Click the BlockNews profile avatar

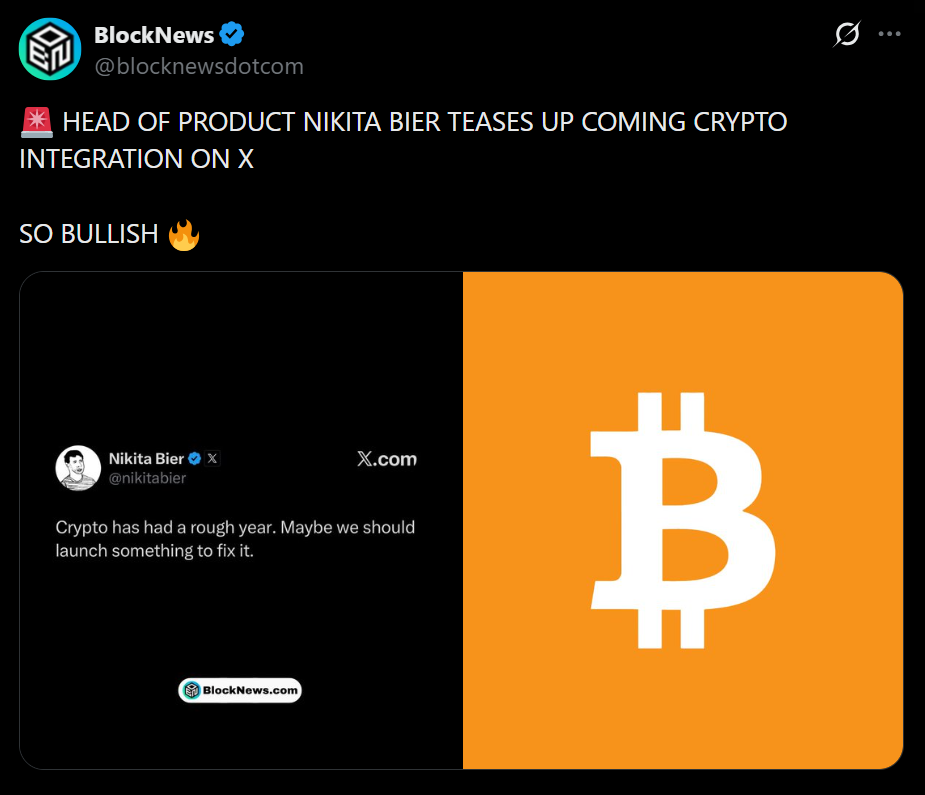pos(50,48)
